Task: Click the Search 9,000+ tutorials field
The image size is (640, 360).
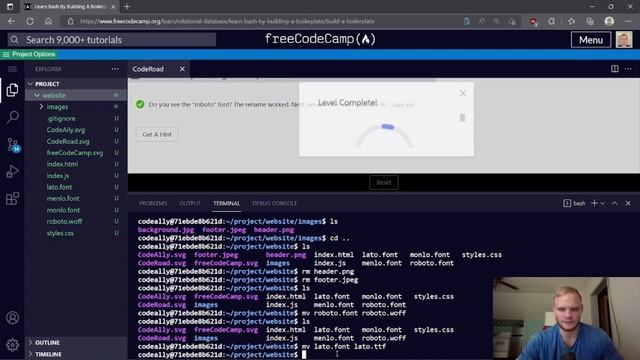Action: (x=111, y=40)
